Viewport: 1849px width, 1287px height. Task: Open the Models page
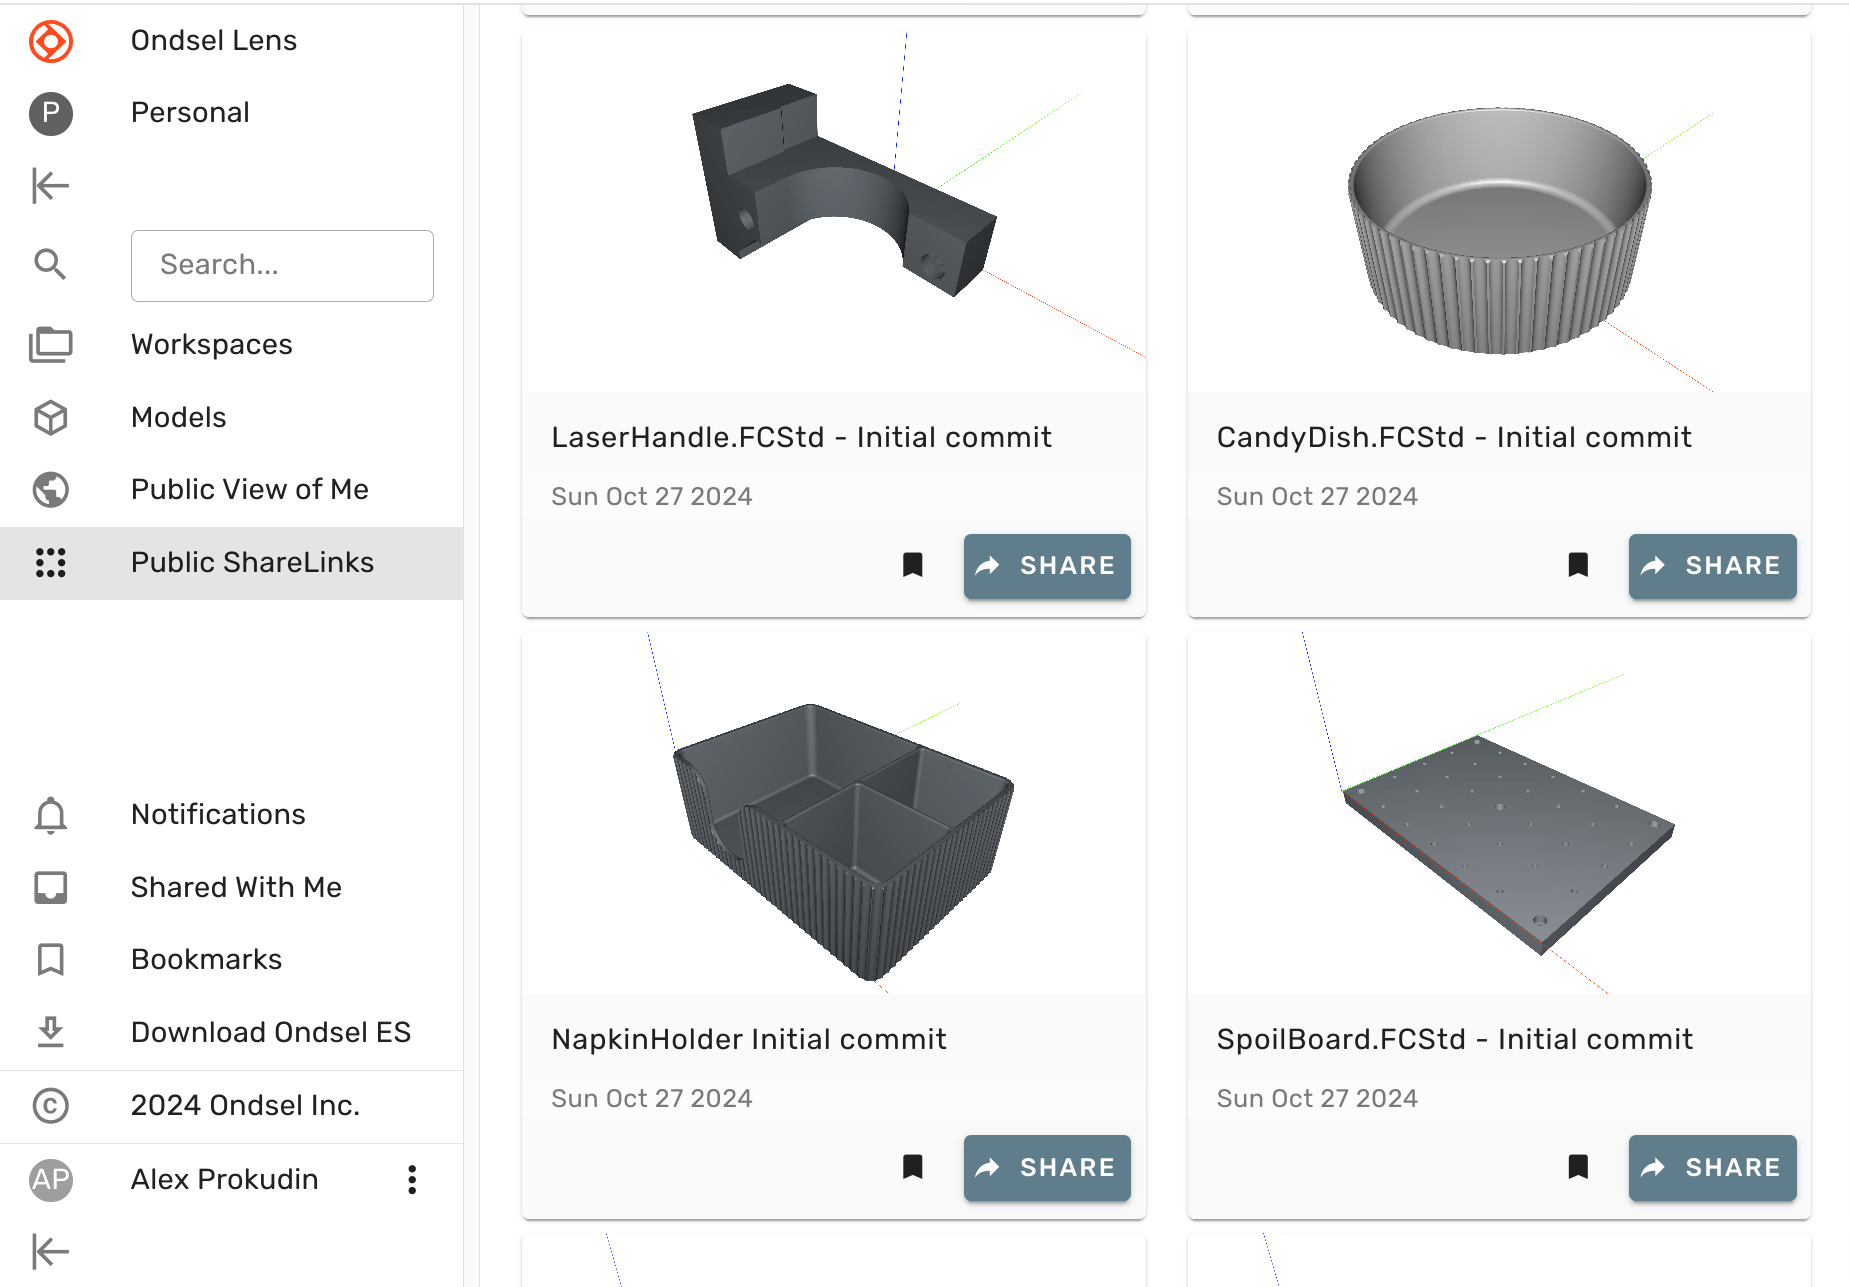[x=178, y=417]
